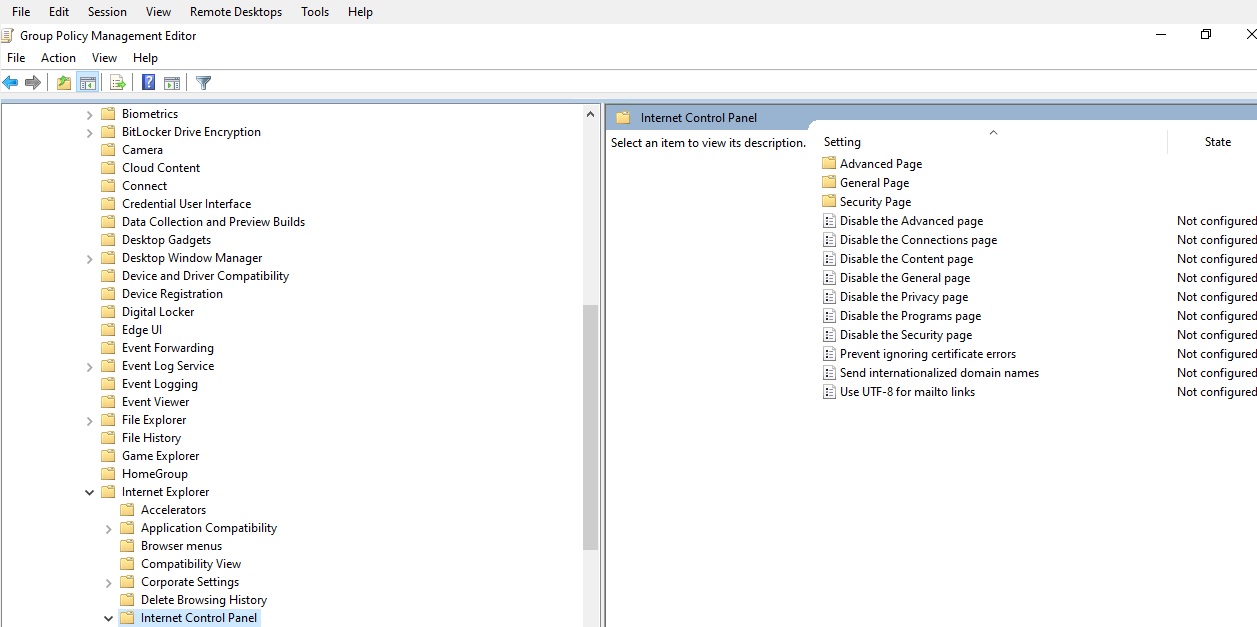Collapse the Internet Explorer node
Image resolution: width=1257 pixels, height=627 pixels.
[89, 492]
